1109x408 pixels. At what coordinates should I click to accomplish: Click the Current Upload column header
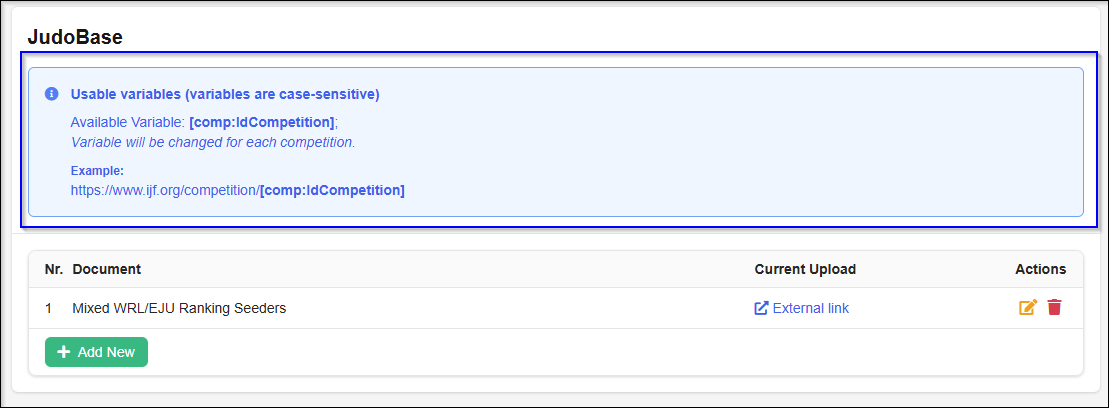pyautogui.click(x=805, y=269)
